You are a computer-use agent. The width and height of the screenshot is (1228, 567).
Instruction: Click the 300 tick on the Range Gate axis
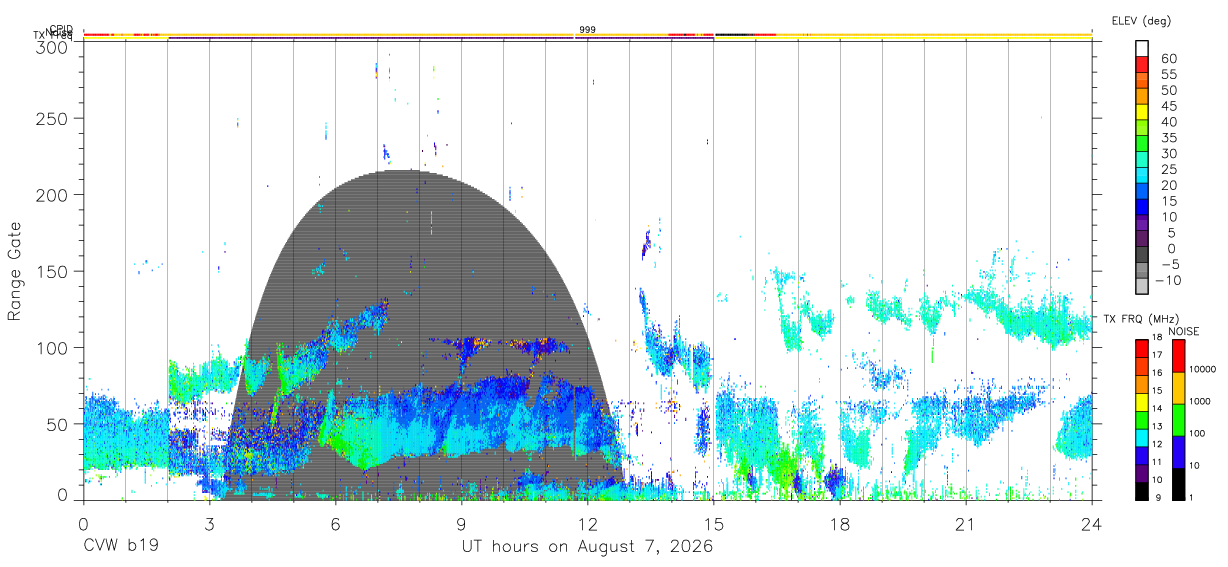pyautogui.click(x=51, y=47)
